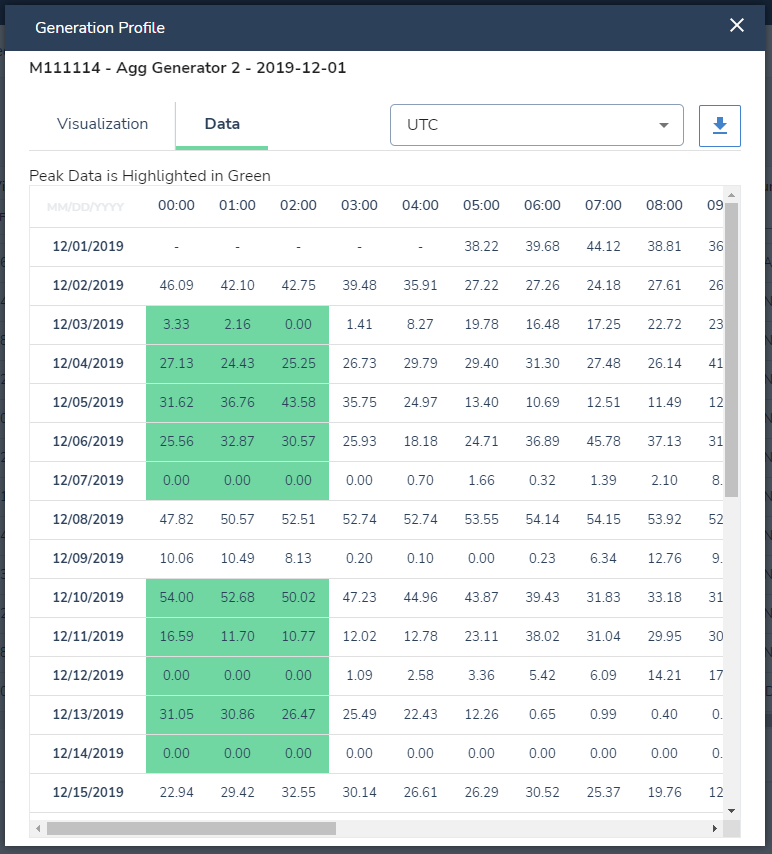Click the 05:00 column header
The width and height of the screenshot is (772, 854).
coord(482,205)
